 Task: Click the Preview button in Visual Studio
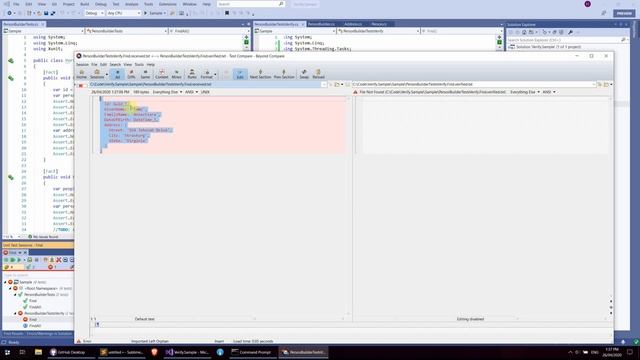coord(624,13)
